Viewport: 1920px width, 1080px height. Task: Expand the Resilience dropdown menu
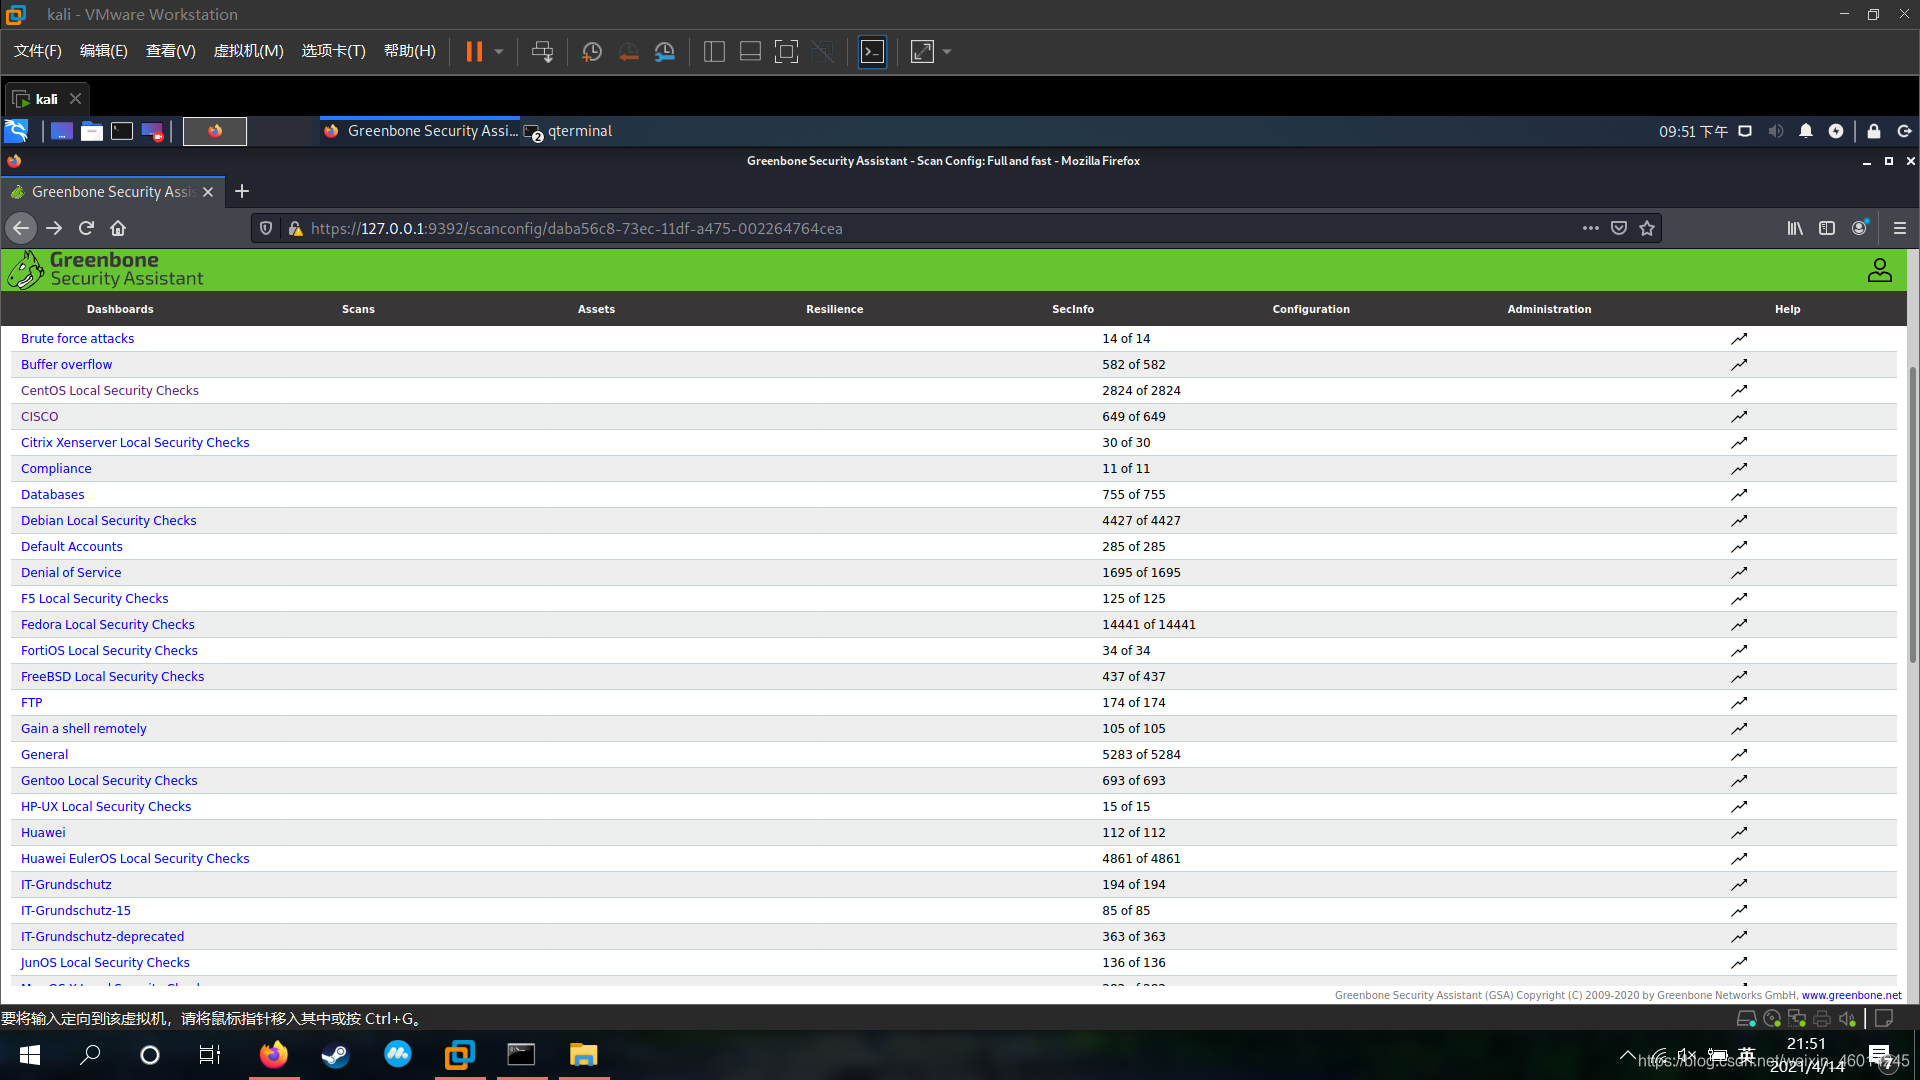click(835, 309)
